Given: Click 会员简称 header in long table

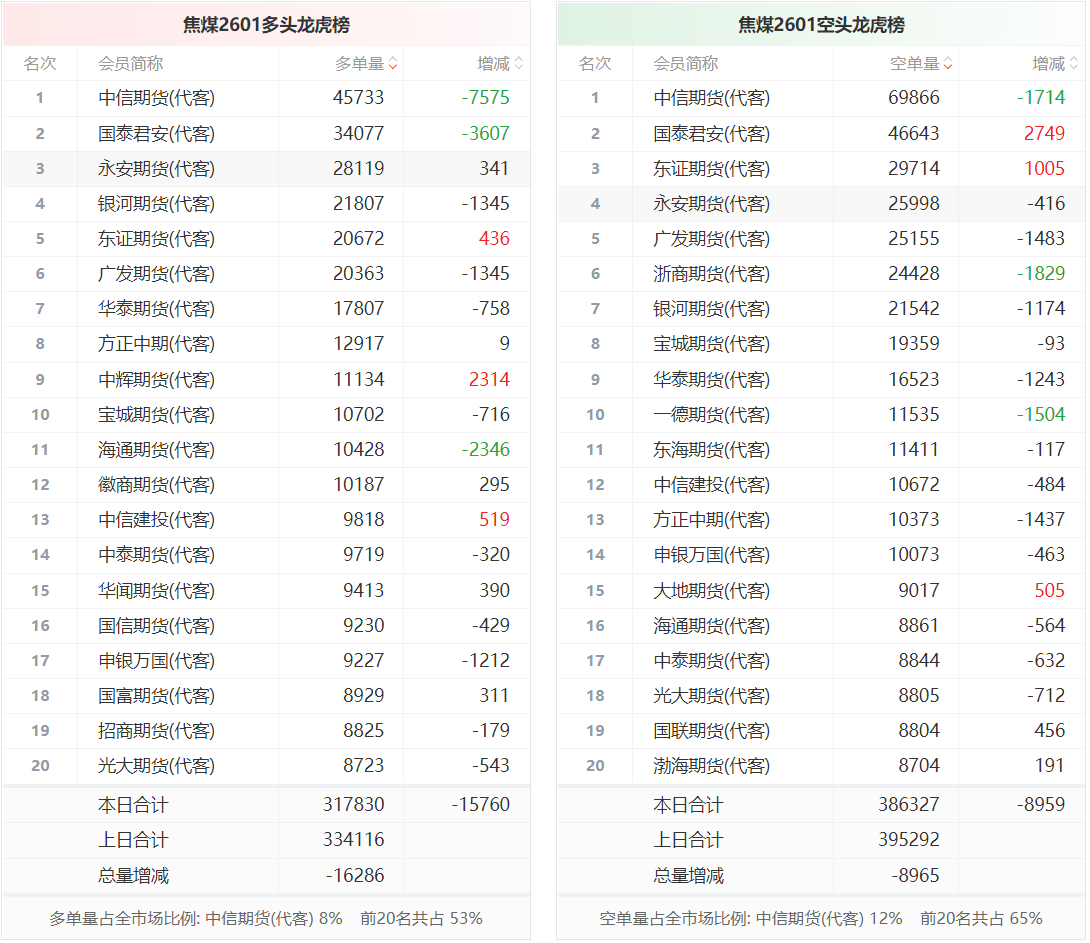Looking at the screenshot, I should (131, 64).
